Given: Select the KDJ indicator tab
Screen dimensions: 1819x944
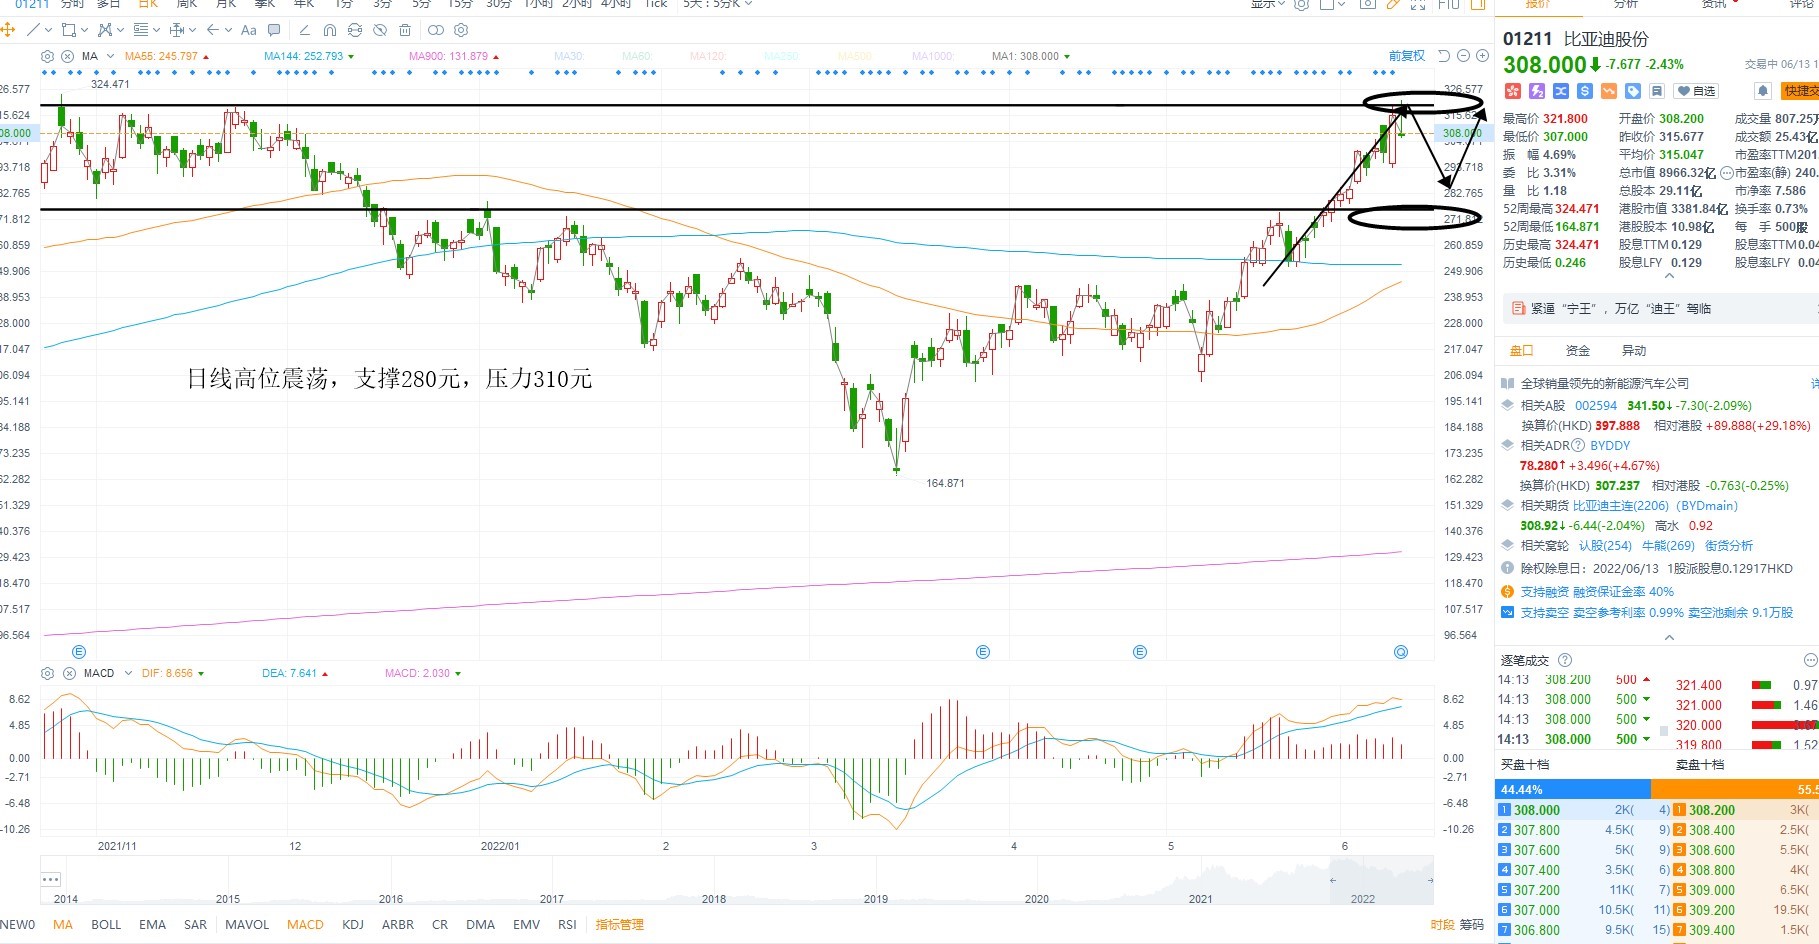Looking at the screenshot, I should pyautogui.click(x=353, y=925).
